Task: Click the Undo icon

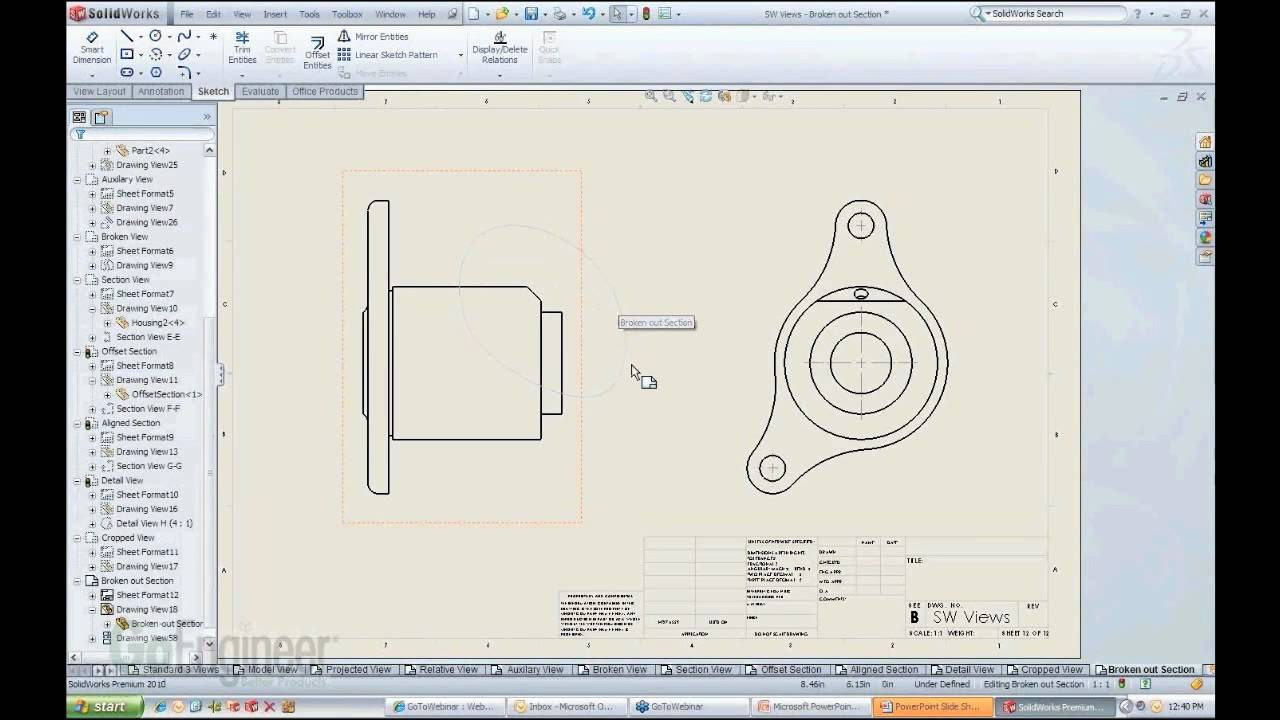Action: point(588,14)
